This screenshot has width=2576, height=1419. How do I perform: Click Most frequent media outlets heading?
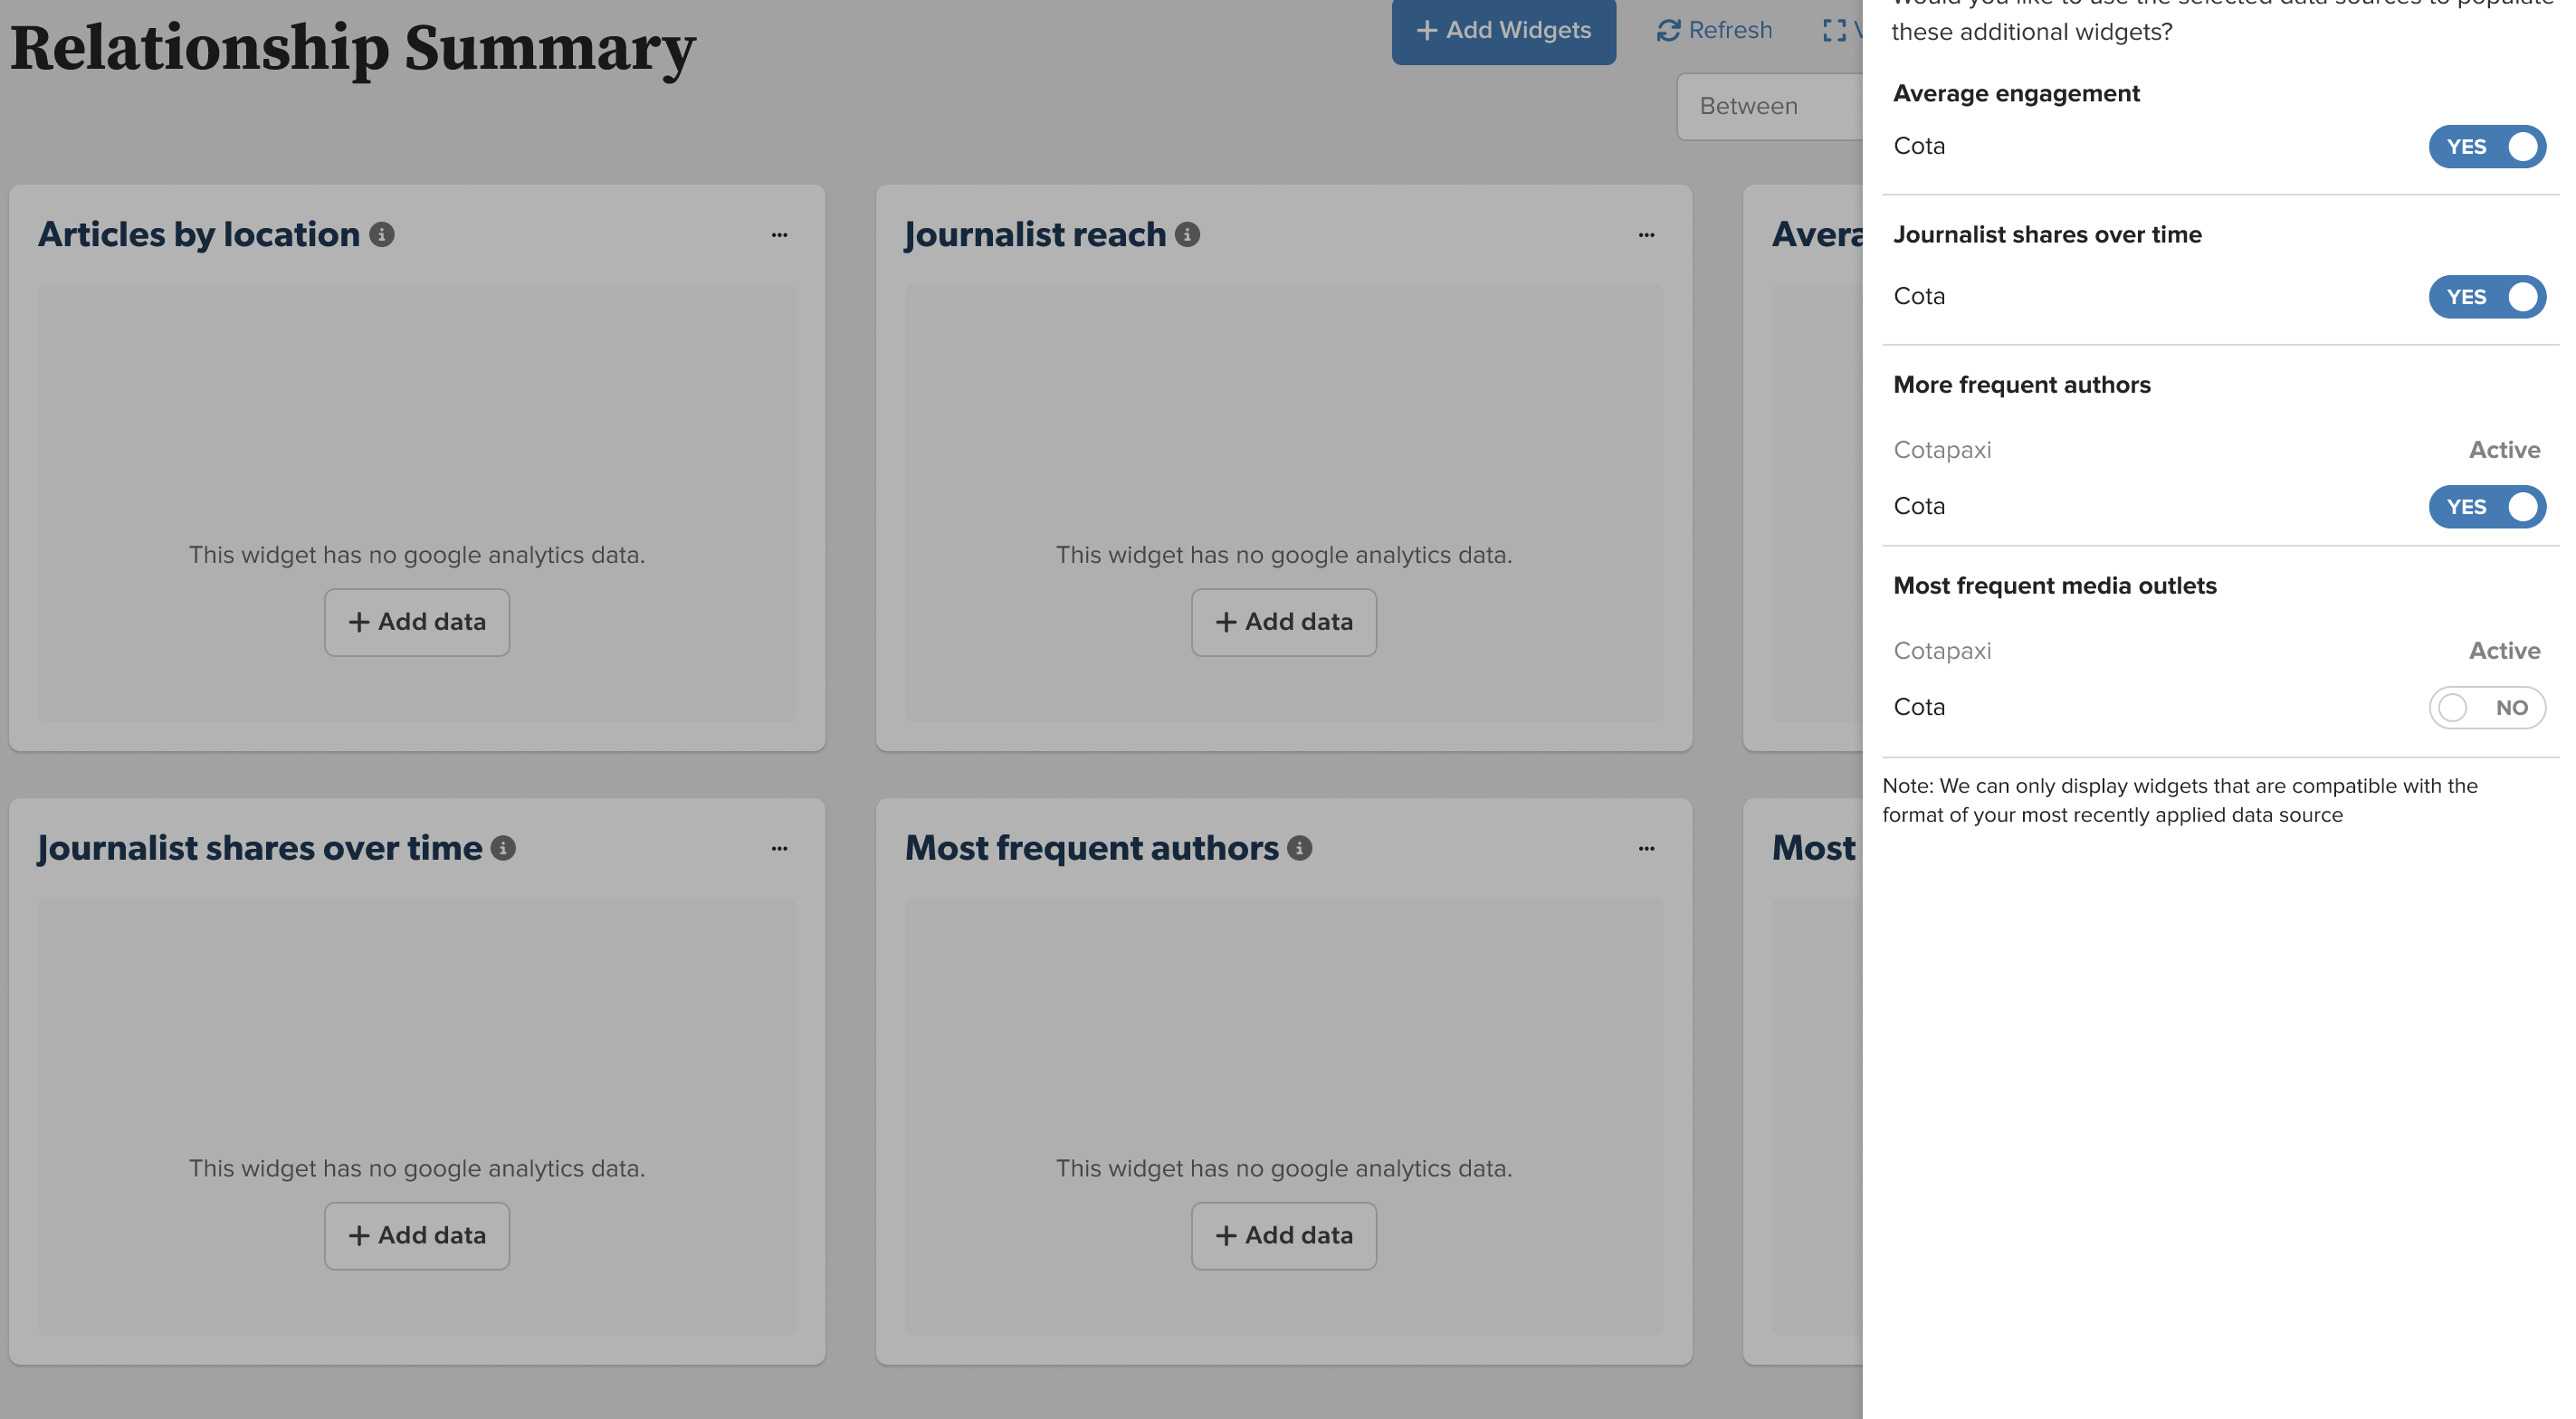click(2055, 586)
